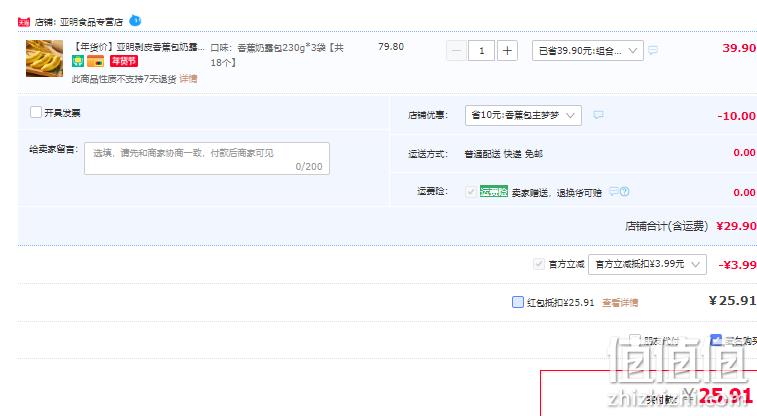
Task: Click the unit price 79.80
Action: point(391,47)
